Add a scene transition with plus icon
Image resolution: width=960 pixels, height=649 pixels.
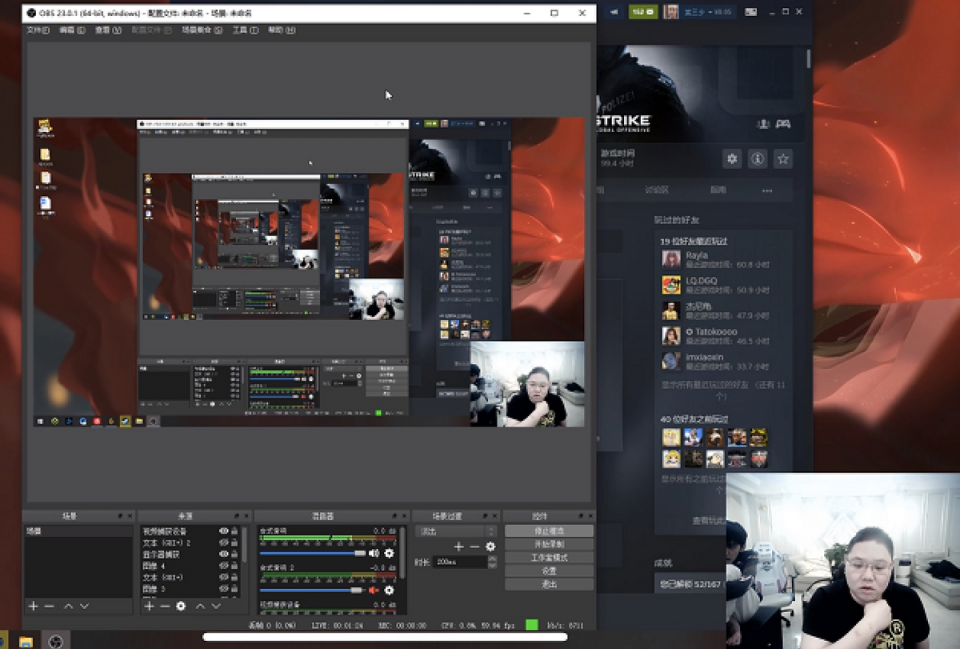(459, 546)
